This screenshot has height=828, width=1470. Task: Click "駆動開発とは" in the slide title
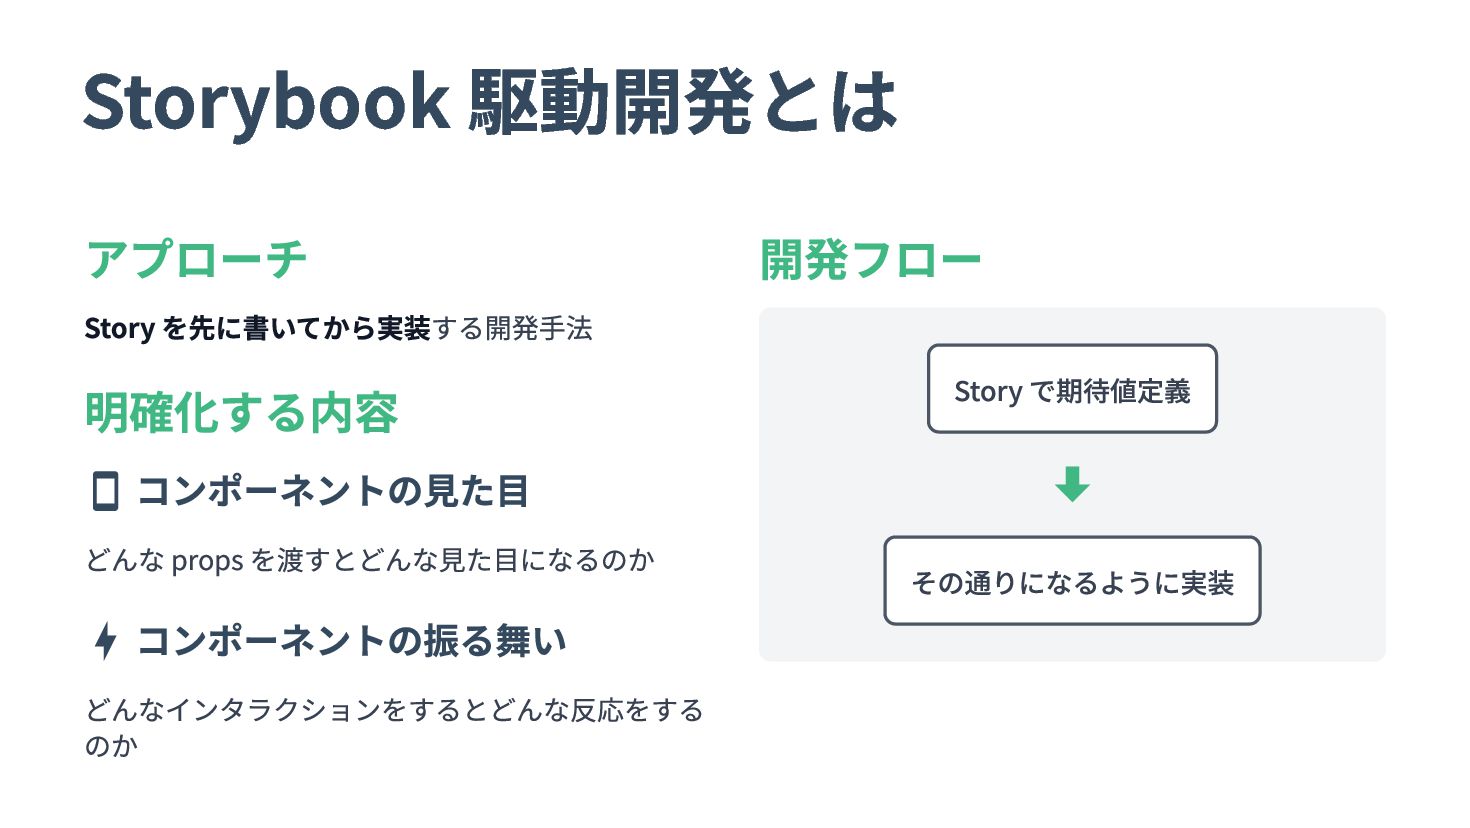683,102
